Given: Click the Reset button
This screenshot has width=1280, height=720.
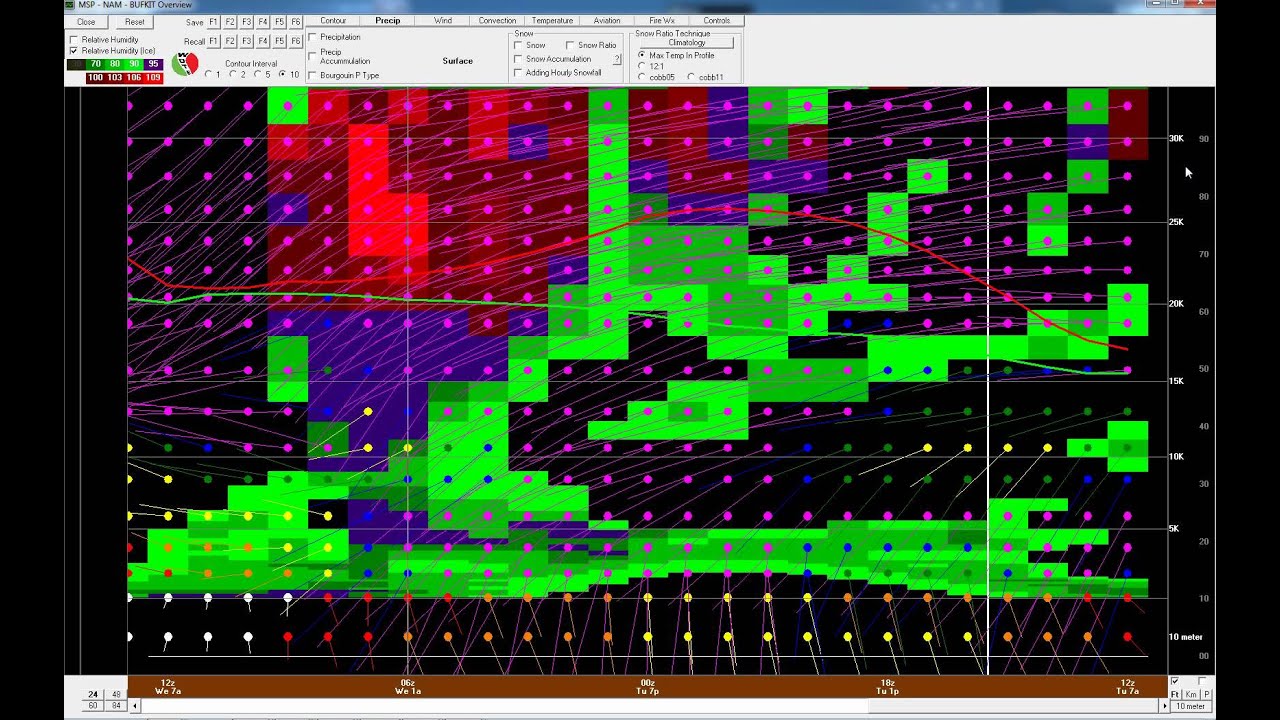Looking at the screenshot, I should (x=135, y=22).
